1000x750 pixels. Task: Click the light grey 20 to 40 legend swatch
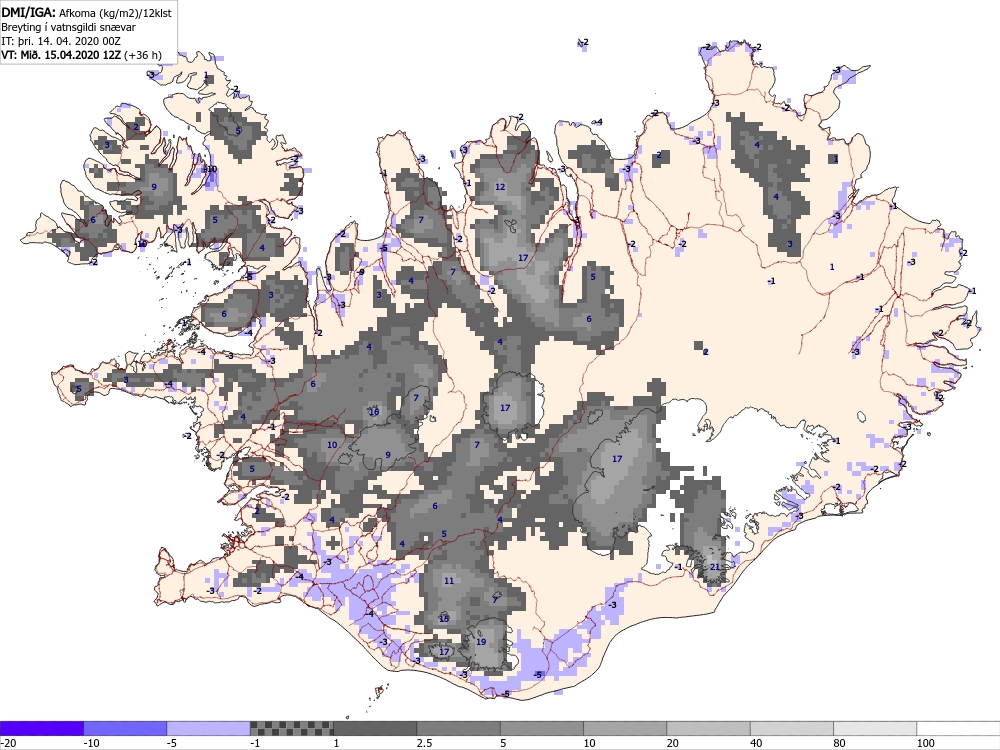(709, 728)
